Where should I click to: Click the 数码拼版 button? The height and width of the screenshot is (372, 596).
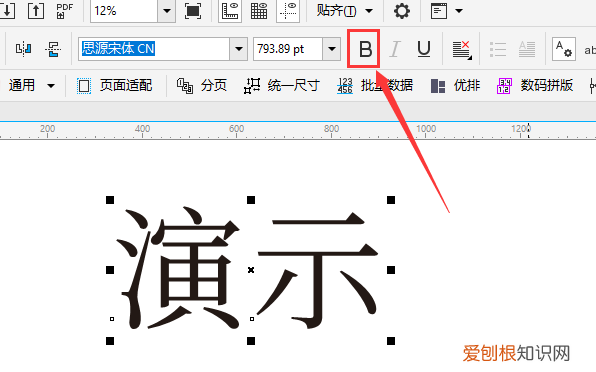[535, 85]
